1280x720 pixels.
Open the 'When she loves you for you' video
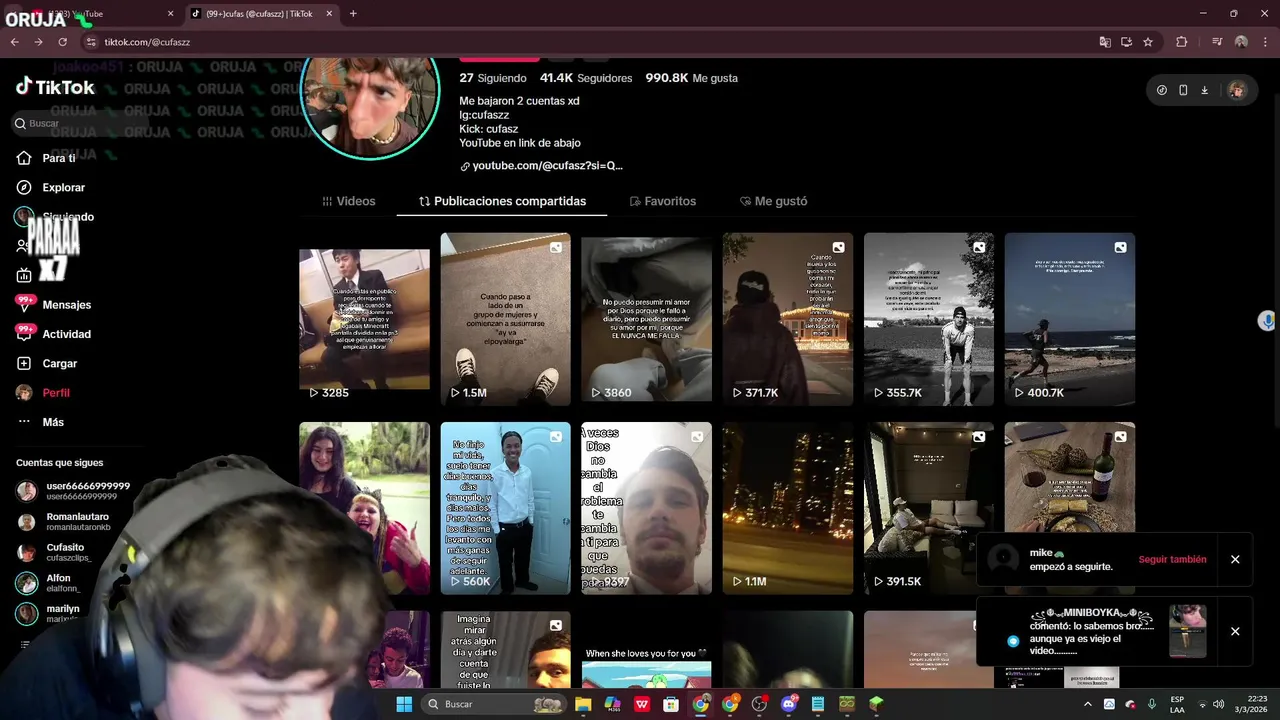(647, 650)
